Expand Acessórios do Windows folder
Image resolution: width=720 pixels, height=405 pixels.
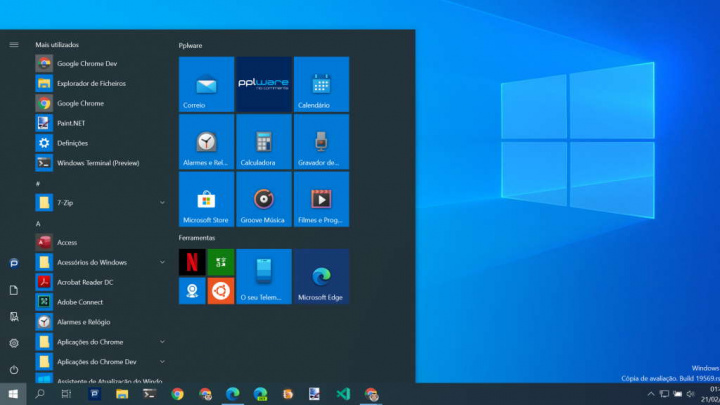point(162,262)
